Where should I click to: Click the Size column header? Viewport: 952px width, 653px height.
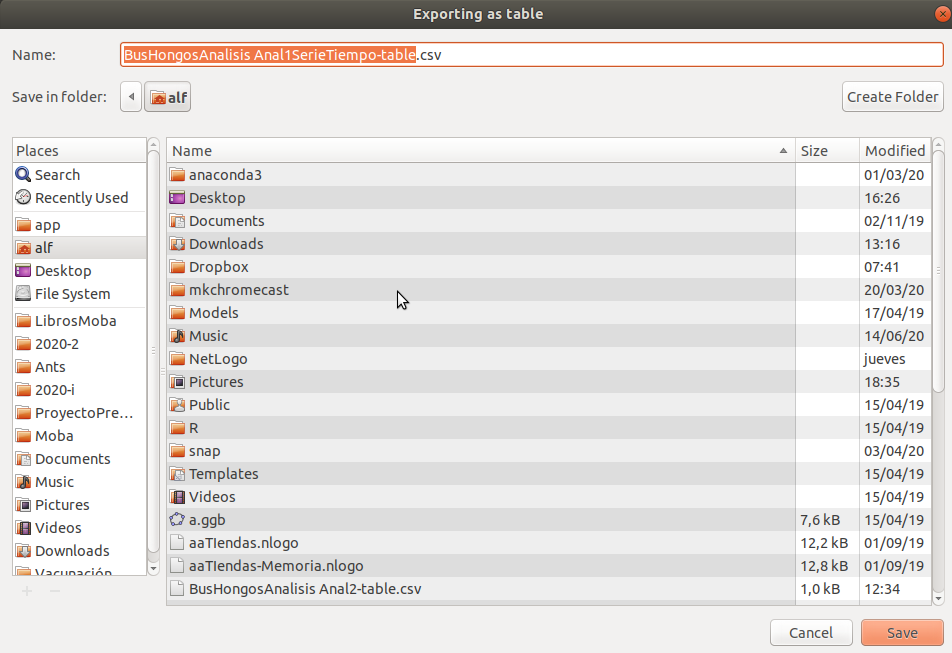(828, 151)
